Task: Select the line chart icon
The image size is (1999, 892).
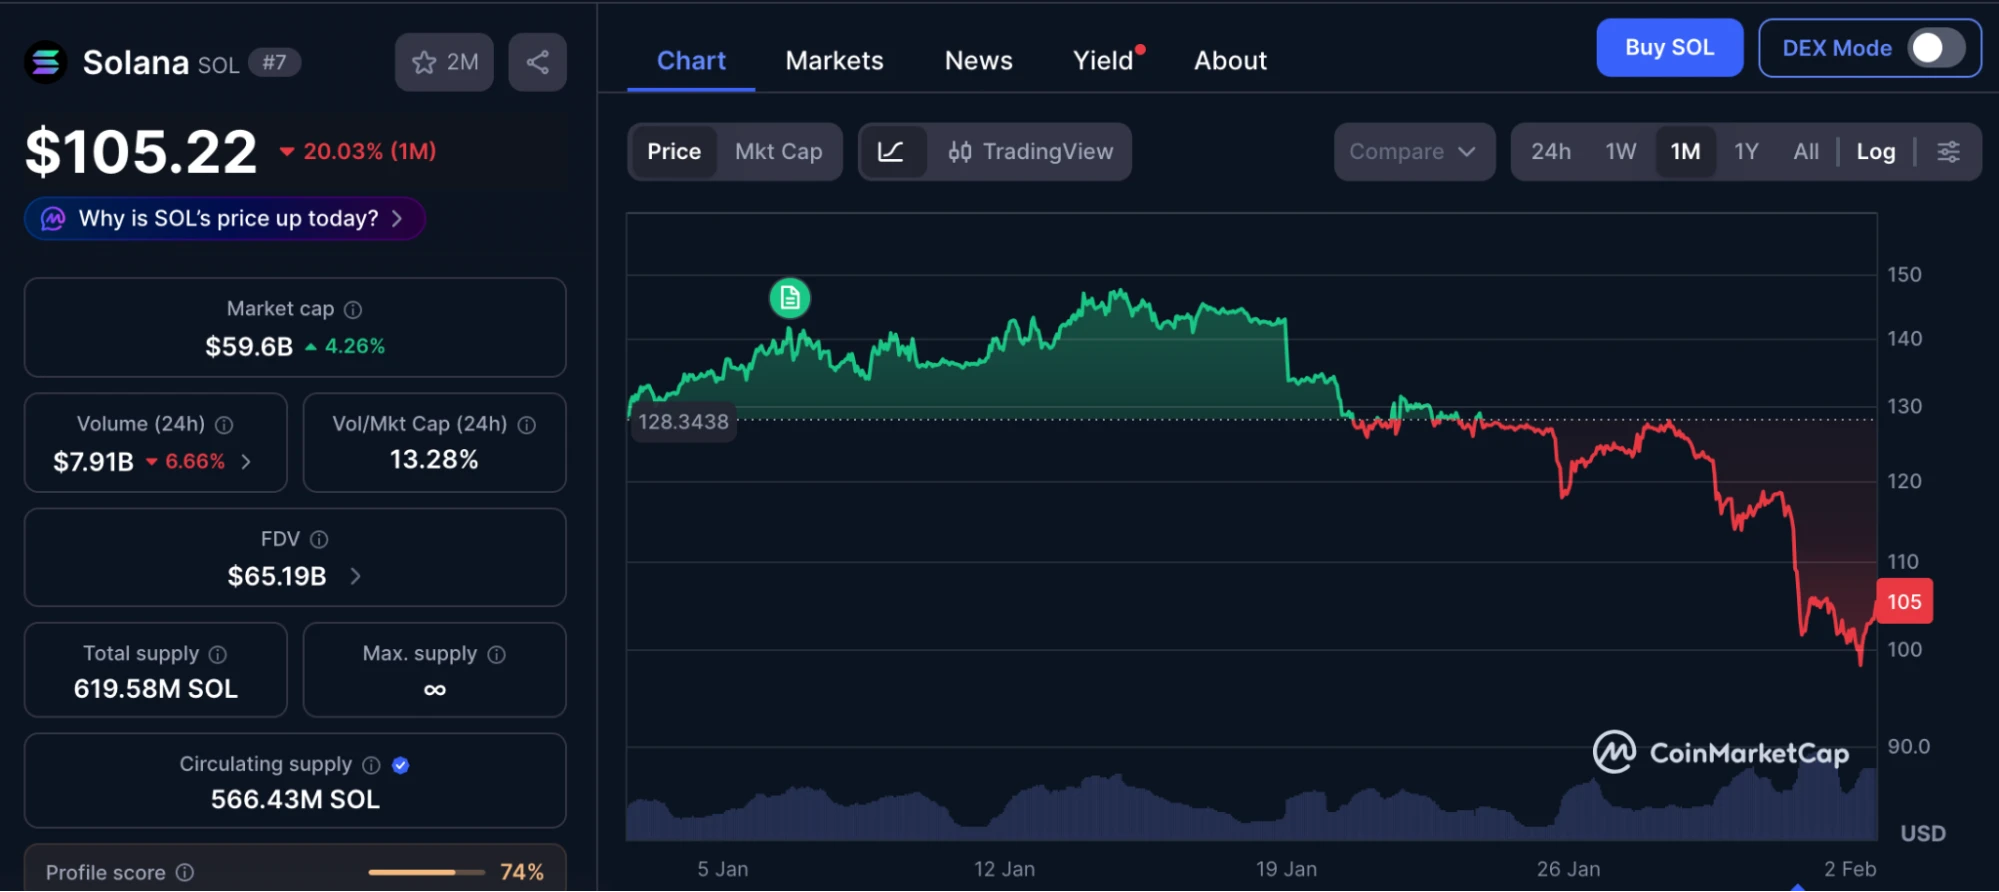Action: [x=890, y=152]
